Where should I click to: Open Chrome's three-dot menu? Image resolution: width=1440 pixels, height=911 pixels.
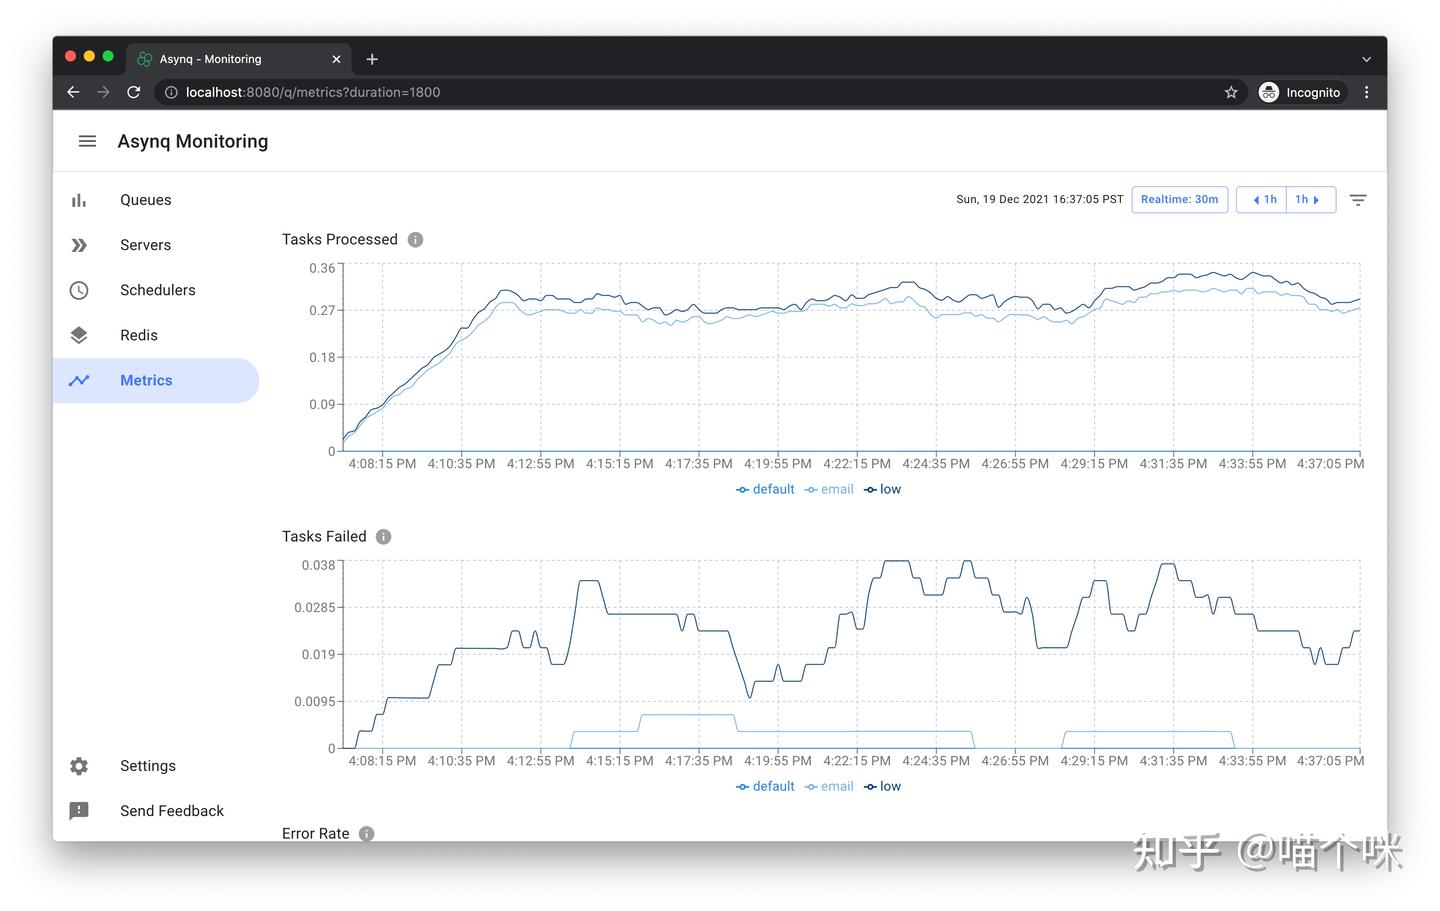[1366, 92]
